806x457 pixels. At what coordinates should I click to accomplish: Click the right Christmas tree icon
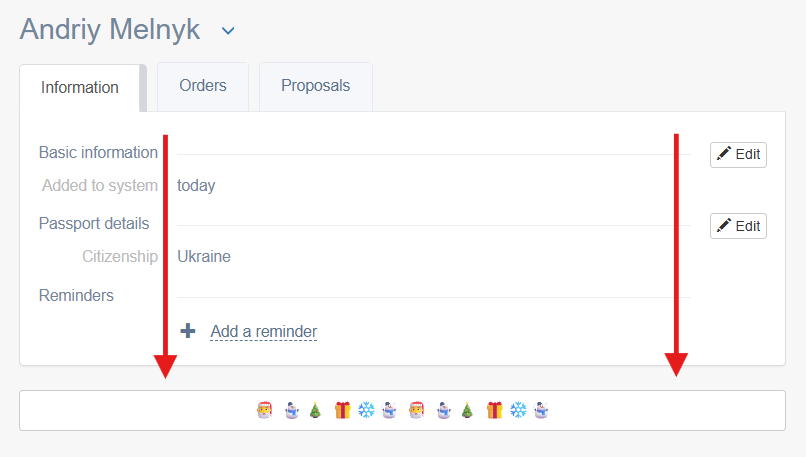(467, 410)
